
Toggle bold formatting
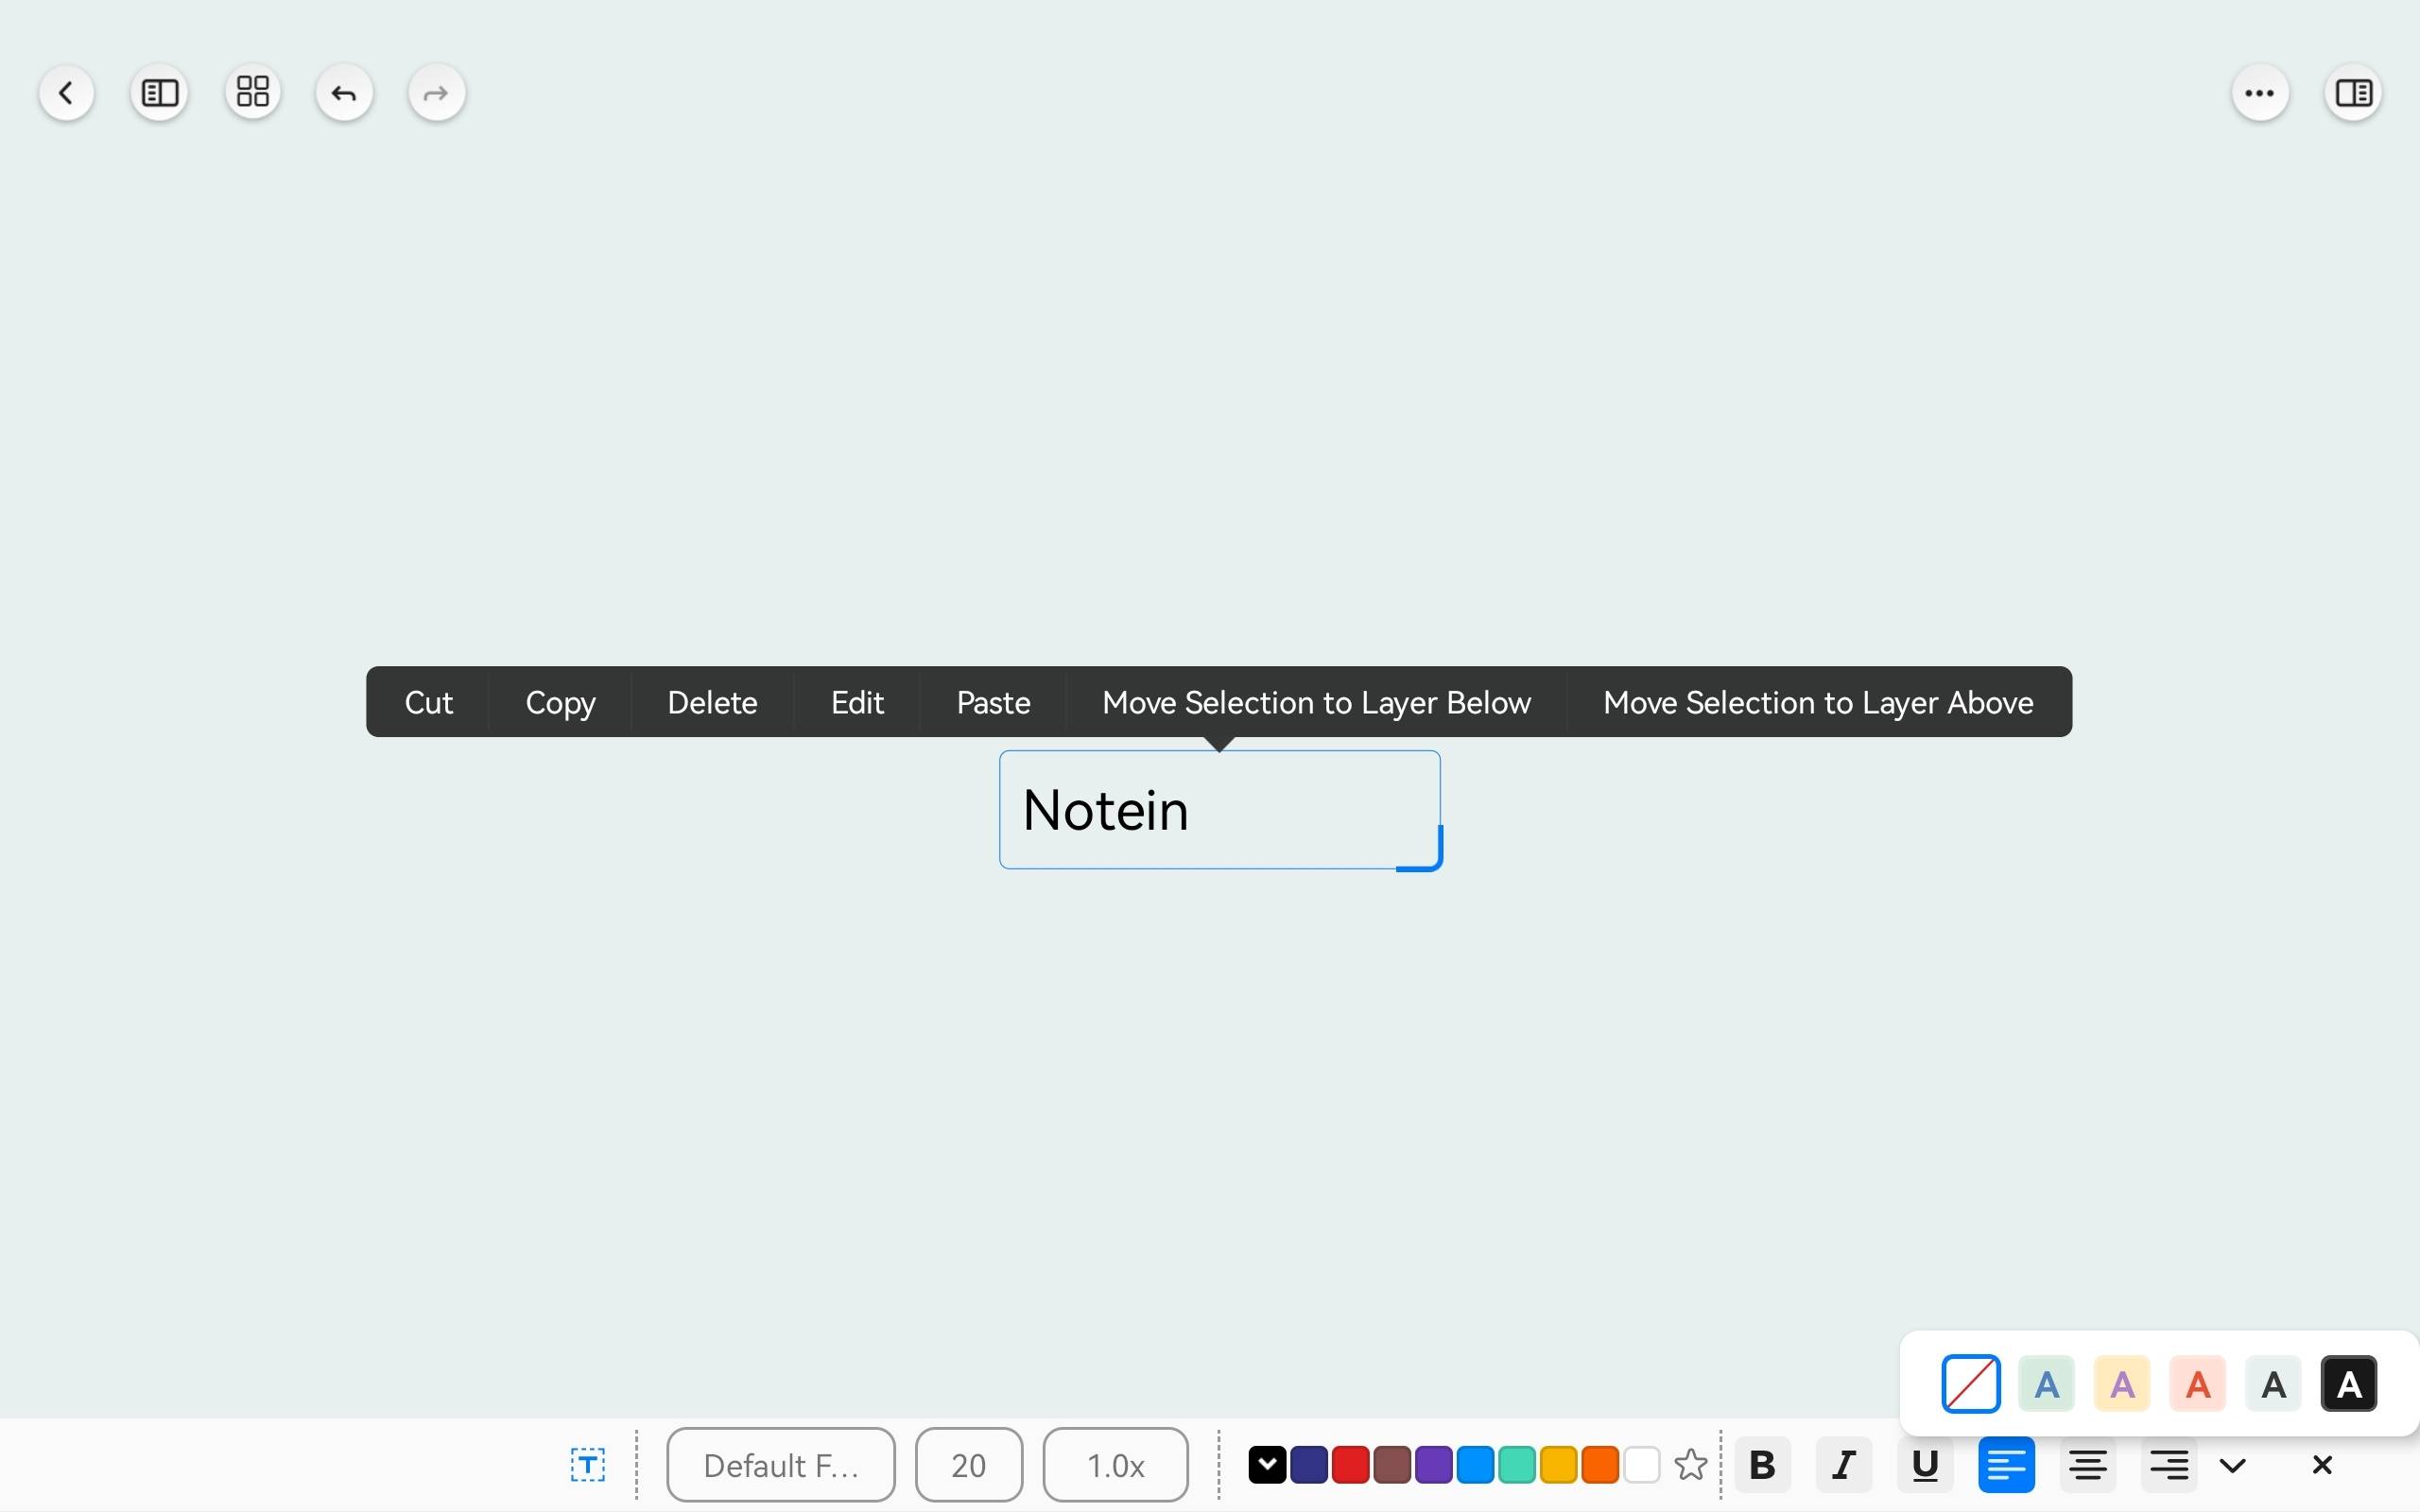1762,1465
